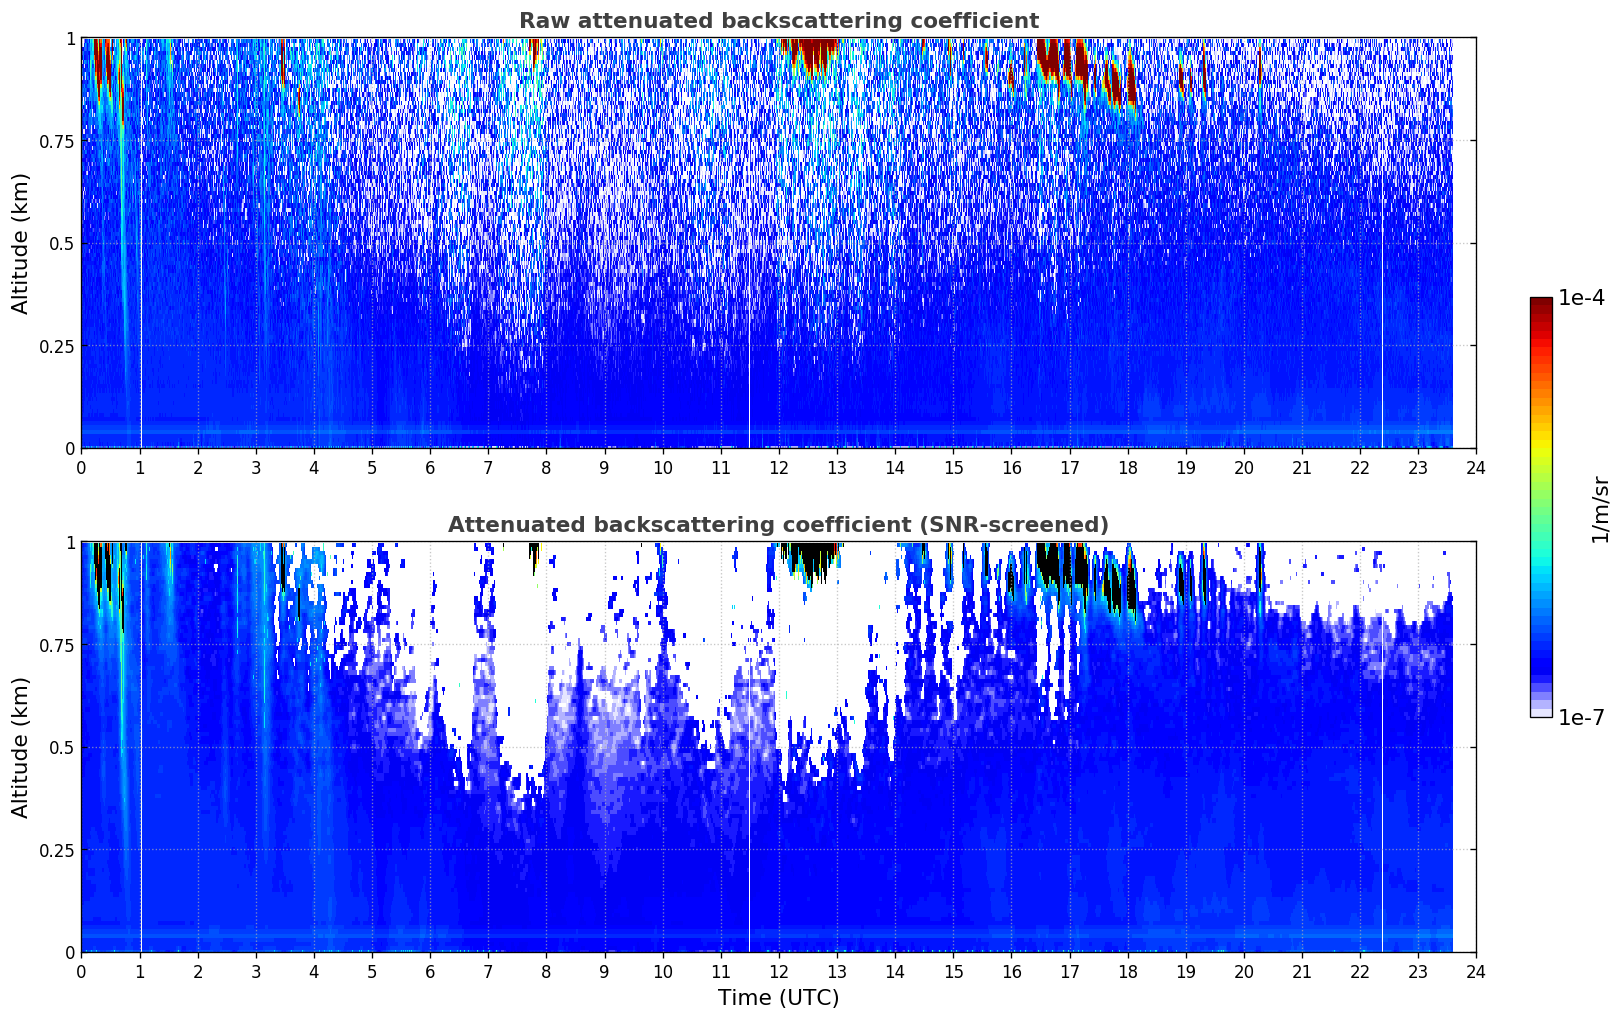Click the dark red cloud patch near 17 UTC in the top plot
This screenshot has width=1621, height=1020.
[x=1060, y=60]
